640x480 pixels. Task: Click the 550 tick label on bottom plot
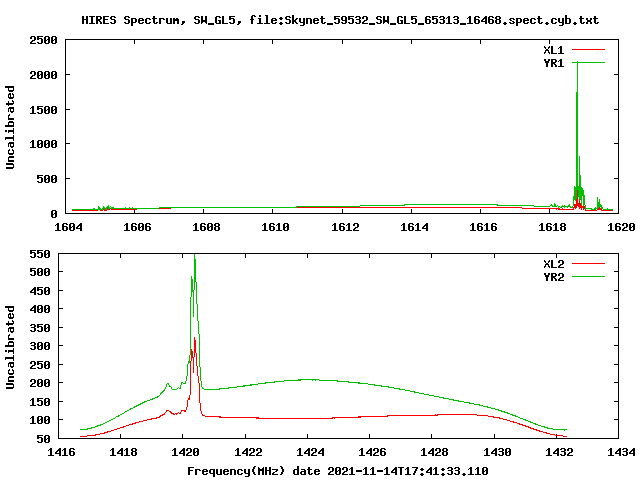[40, 254]
